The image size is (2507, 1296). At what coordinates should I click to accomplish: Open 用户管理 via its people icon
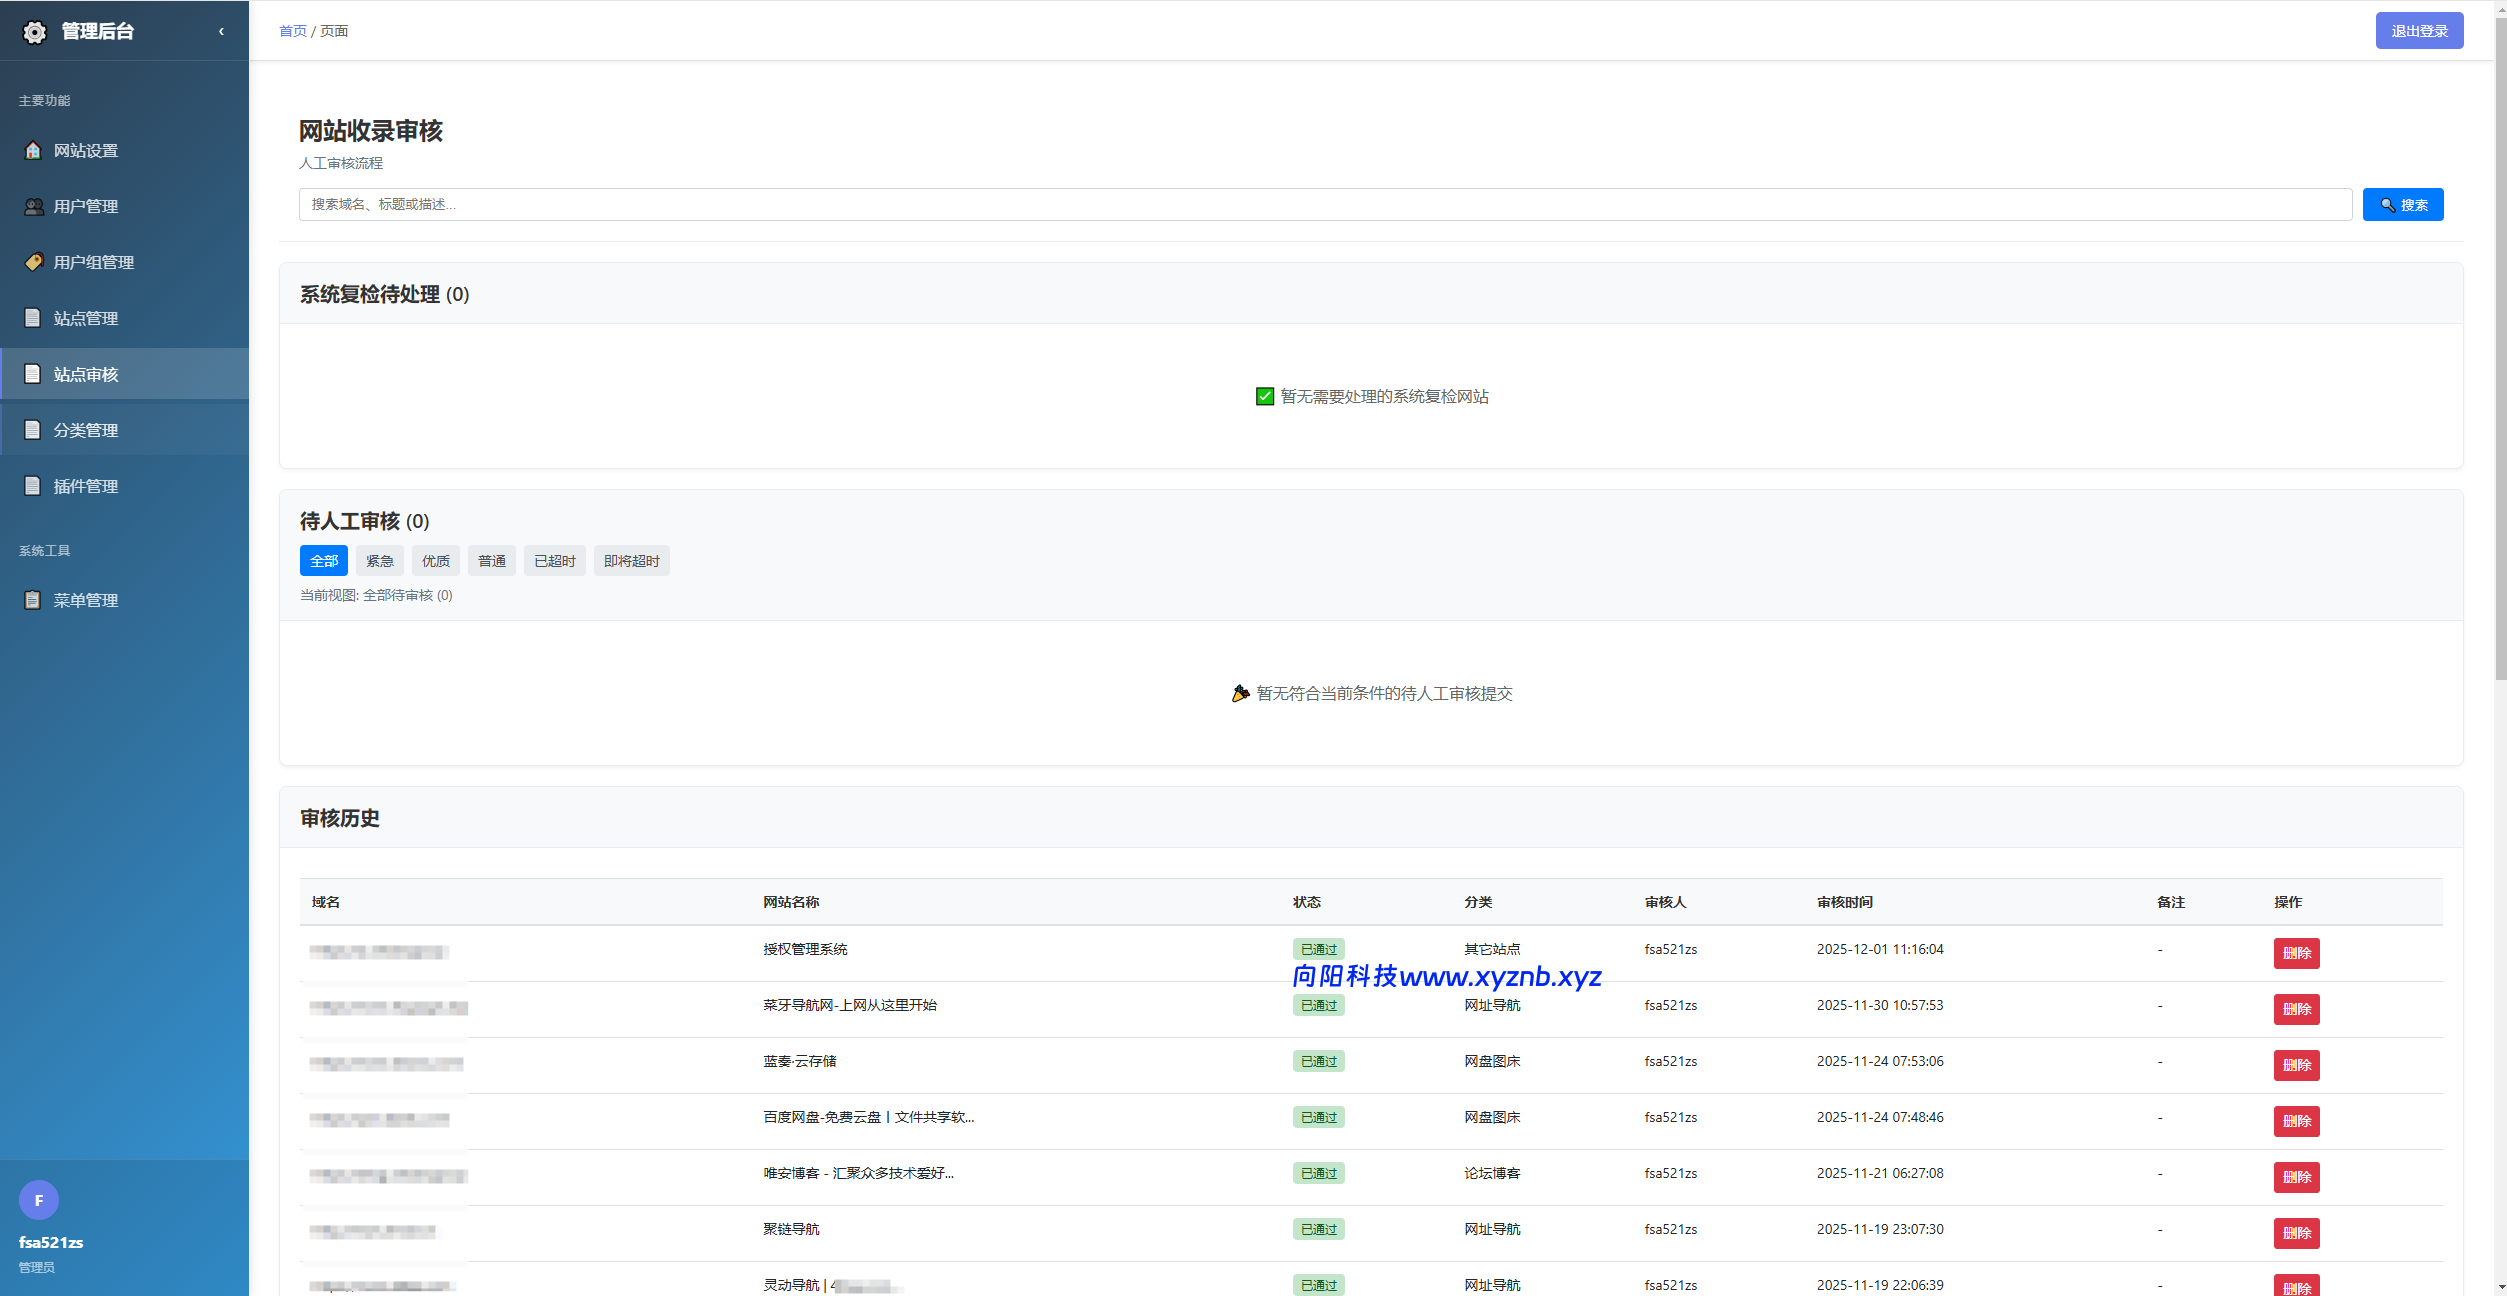33,206
